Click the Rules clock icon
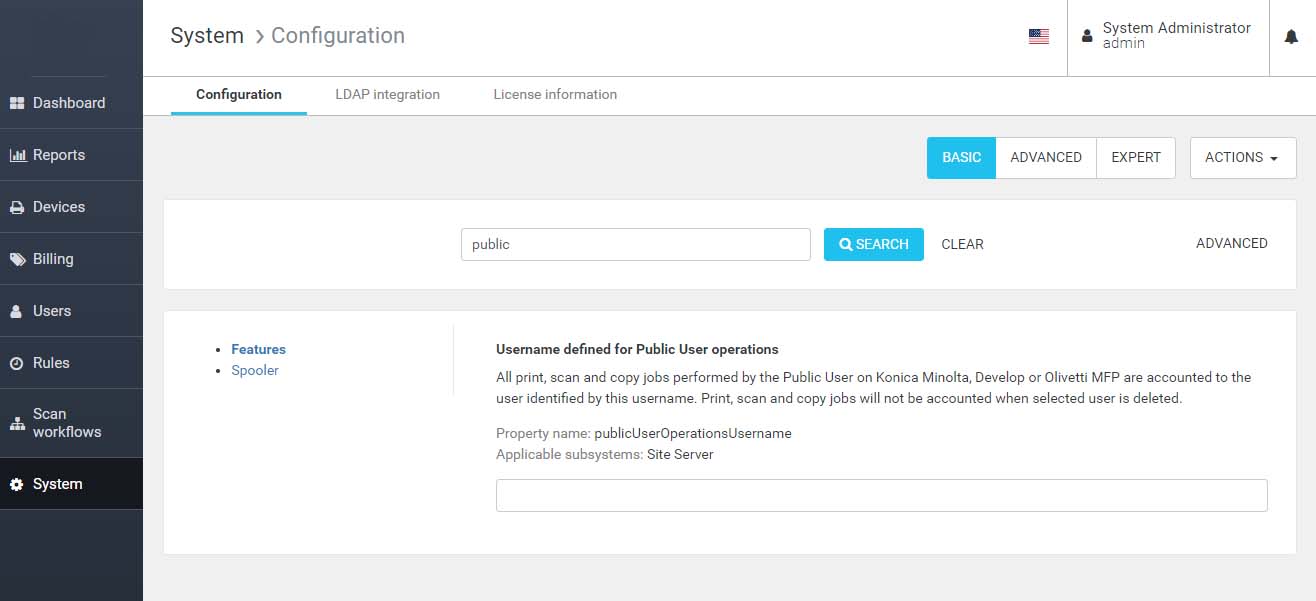 click(16, 363)
